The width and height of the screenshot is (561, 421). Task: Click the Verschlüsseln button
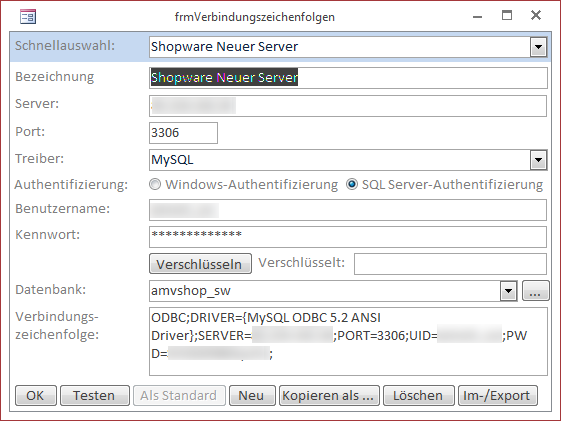200,264
